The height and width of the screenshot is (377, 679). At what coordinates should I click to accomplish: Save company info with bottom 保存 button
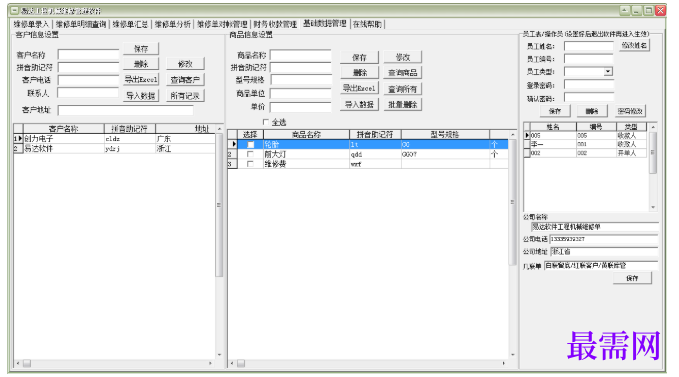tap(632, 278)
